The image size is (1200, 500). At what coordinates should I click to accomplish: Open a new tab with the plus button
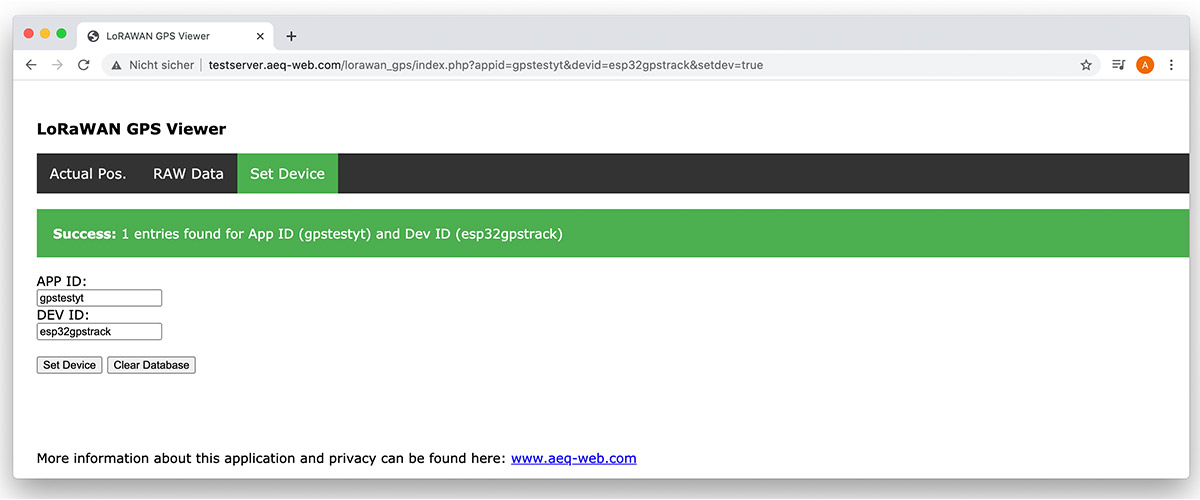tap(291, 36)
